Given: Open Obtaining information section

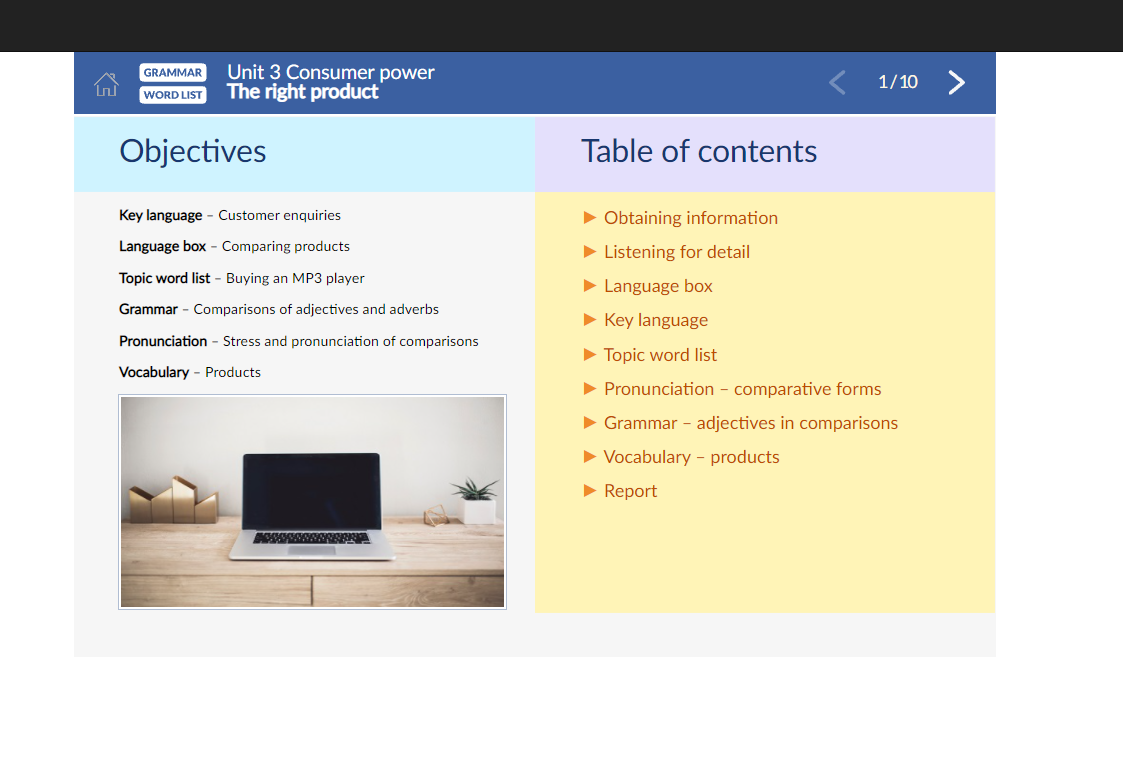Looking at the screenshot, I should click(690, 218).
